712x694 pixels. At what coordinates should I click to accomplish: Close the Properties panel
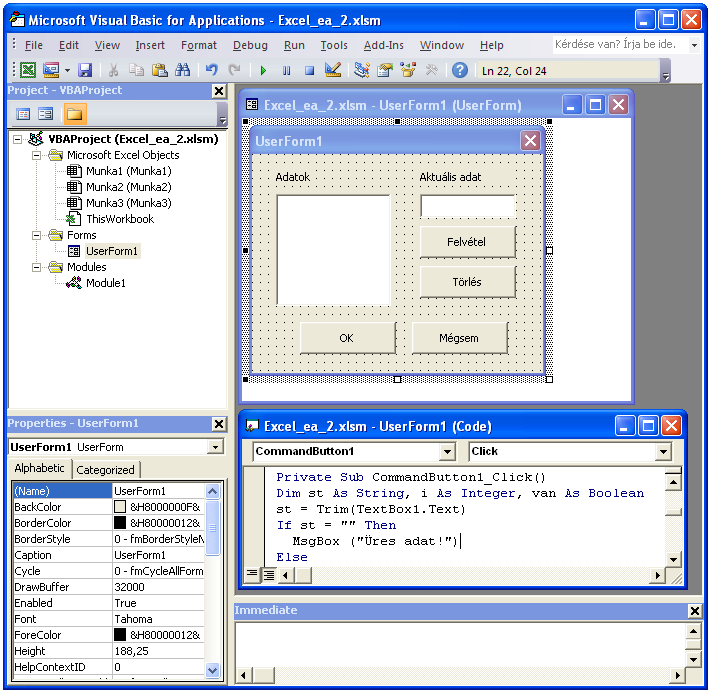click(219, 424)
